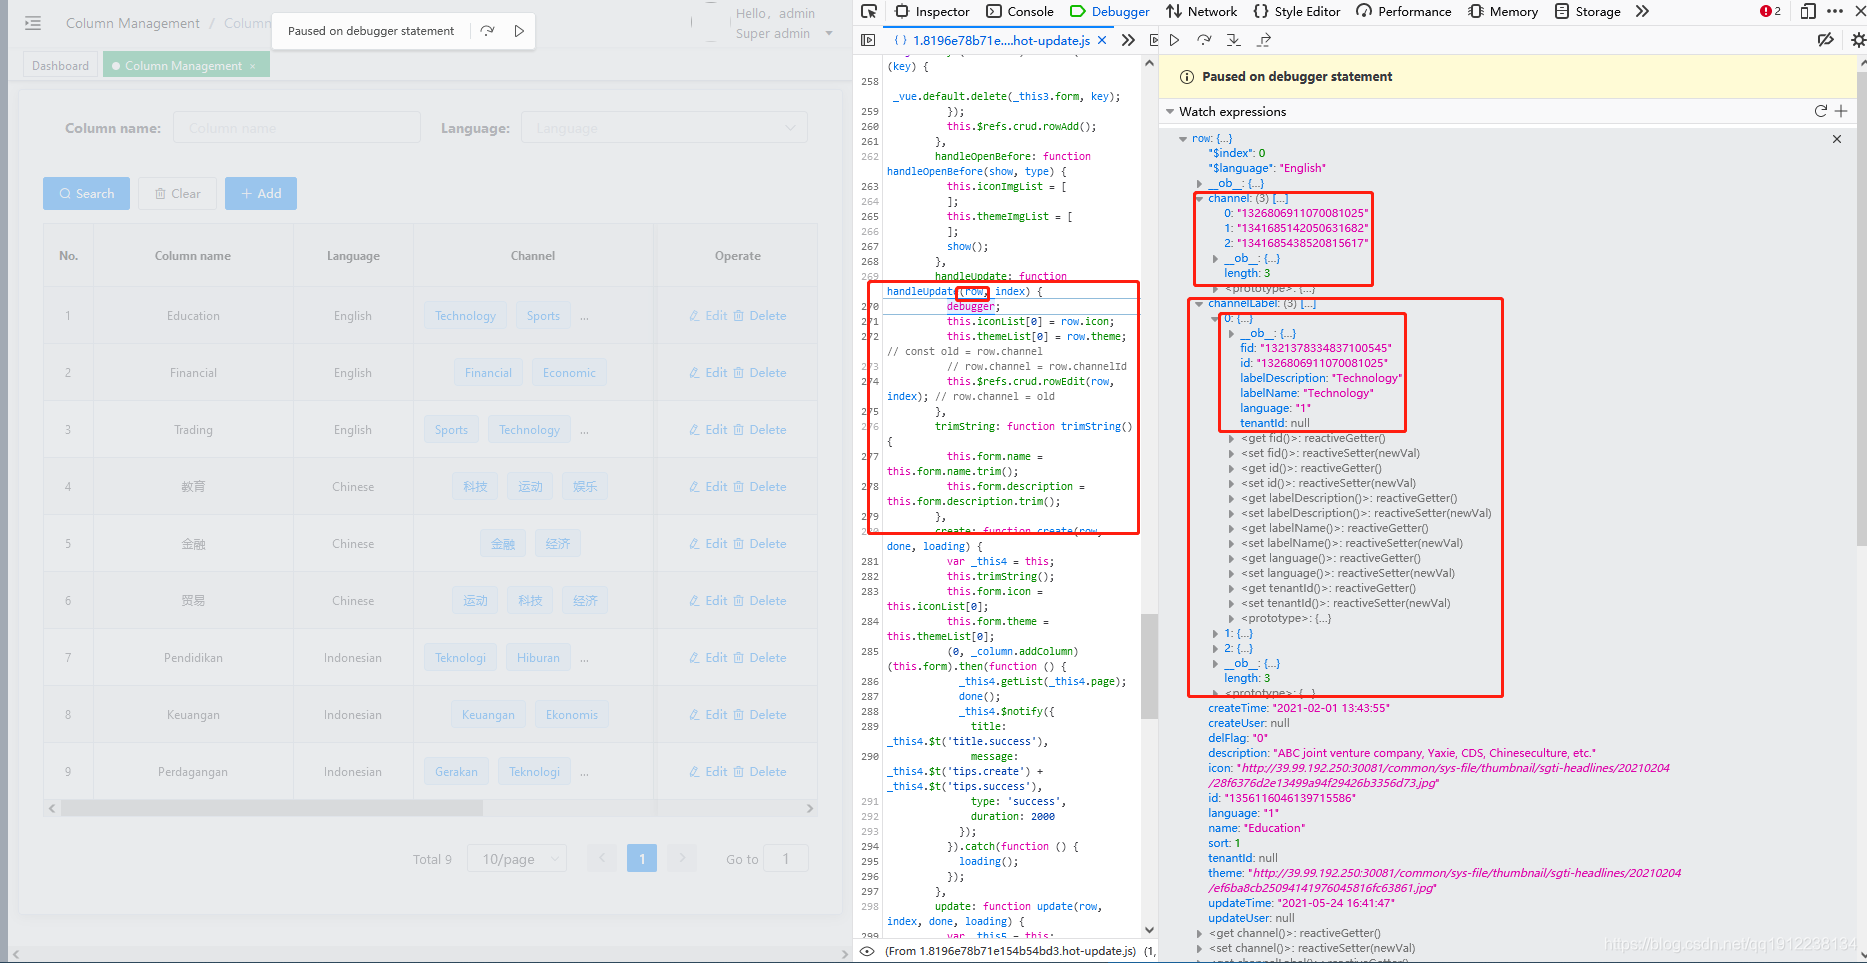The image size is (1867, 963).
Task: Switch to Style Editor tab
Action: tap(1297, 11)
